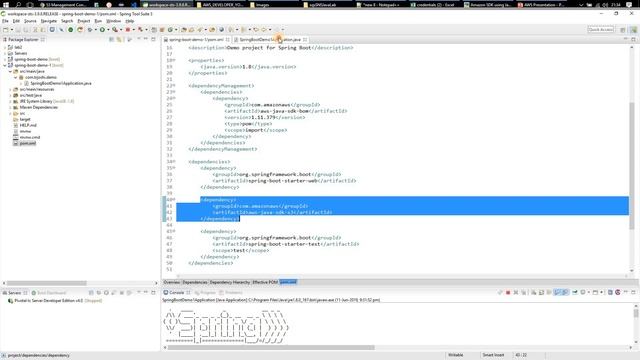Screen dimensions: 640x360
Task: Switch to the Console view tab
Action: [x=177, y=293]
